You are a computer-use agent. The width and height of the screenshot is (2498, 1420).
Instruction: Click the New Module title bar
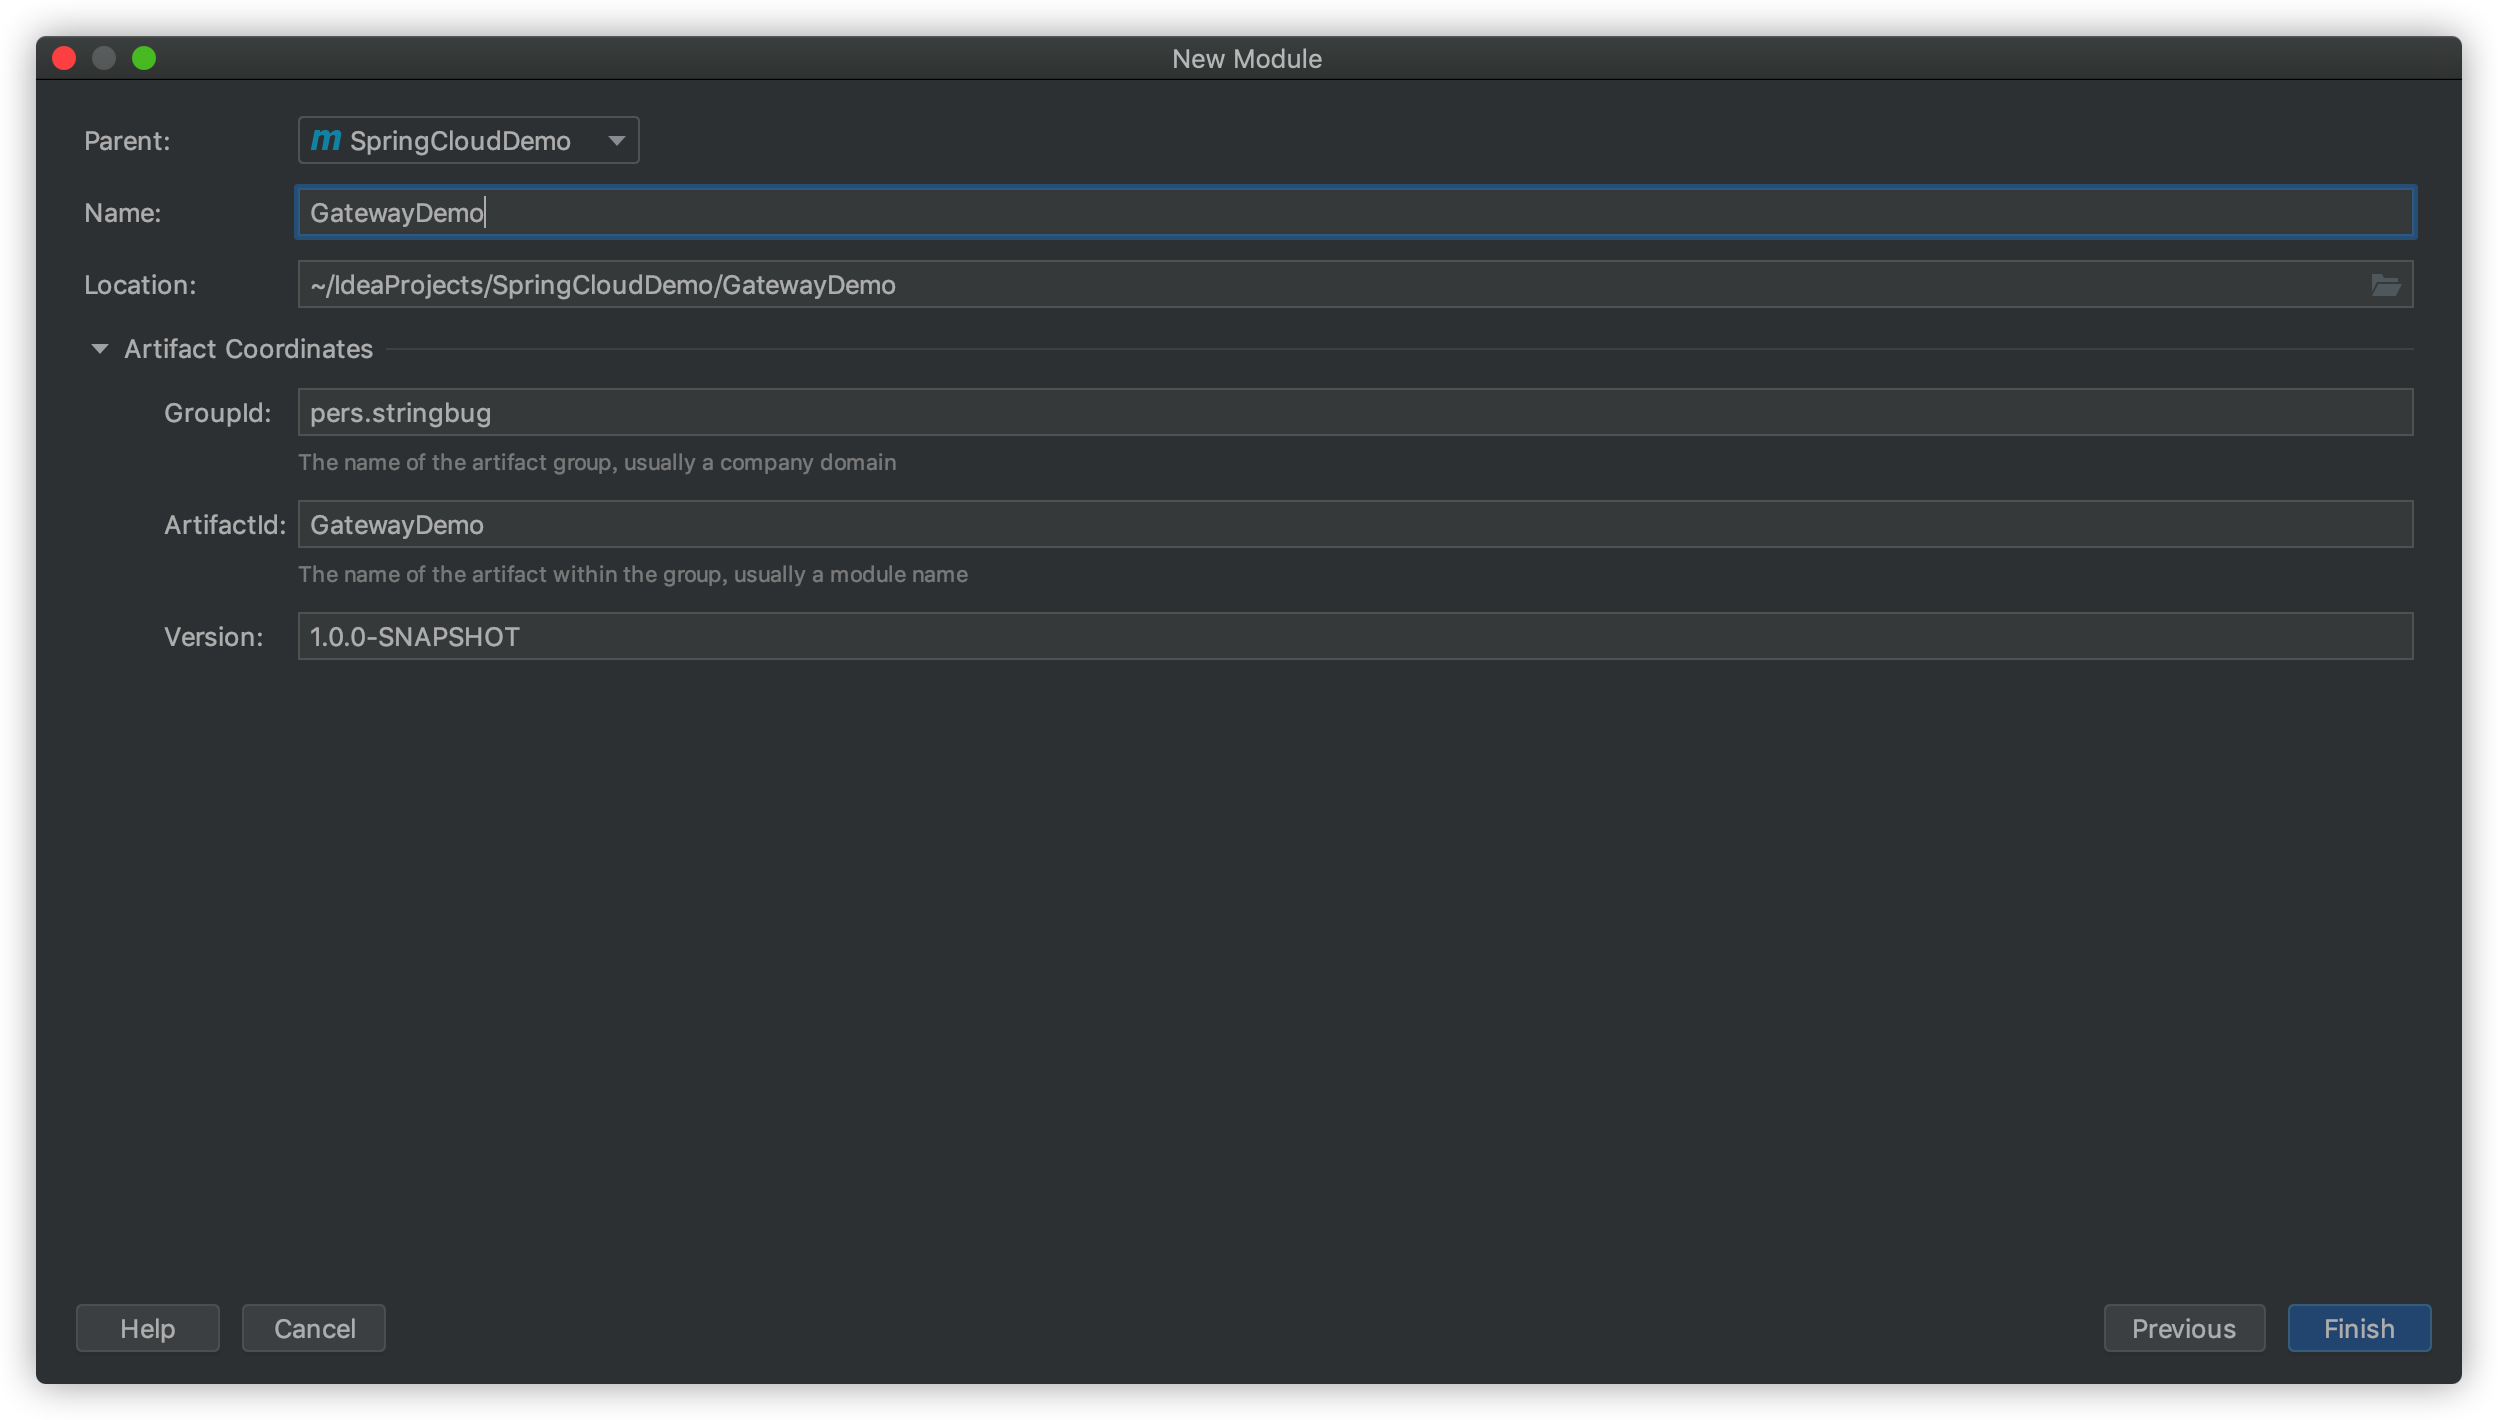[1246, 58]
